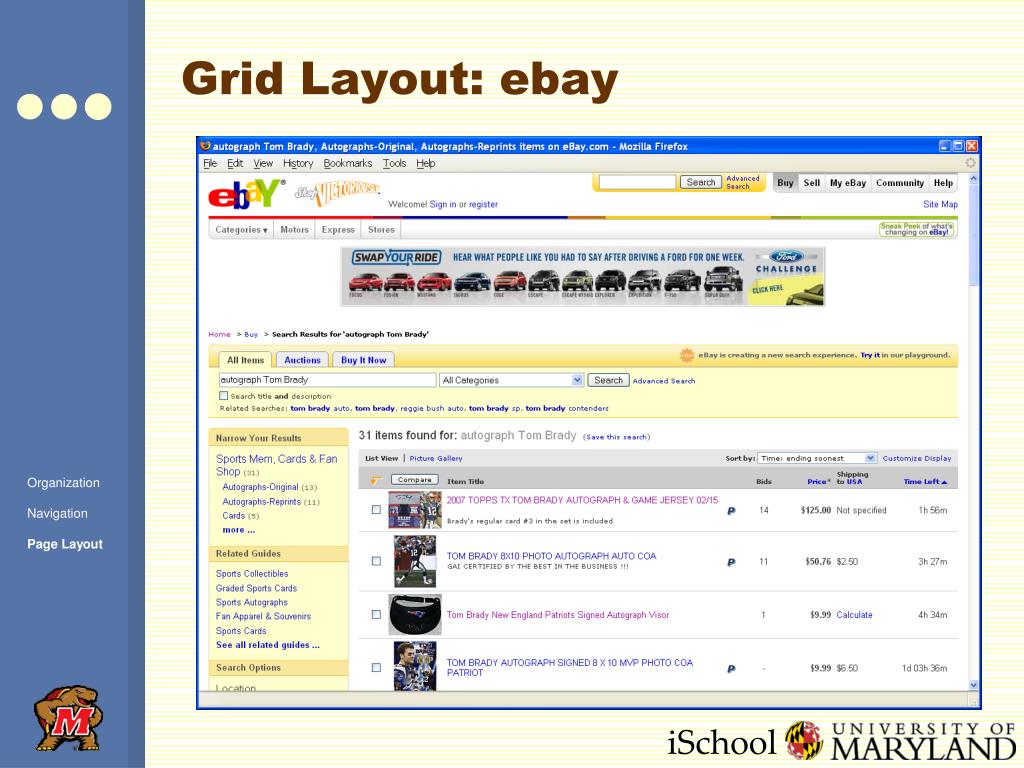1024x768 pixels.
Task: Click the page scrollbar up arrow
Action: [973, 178]
